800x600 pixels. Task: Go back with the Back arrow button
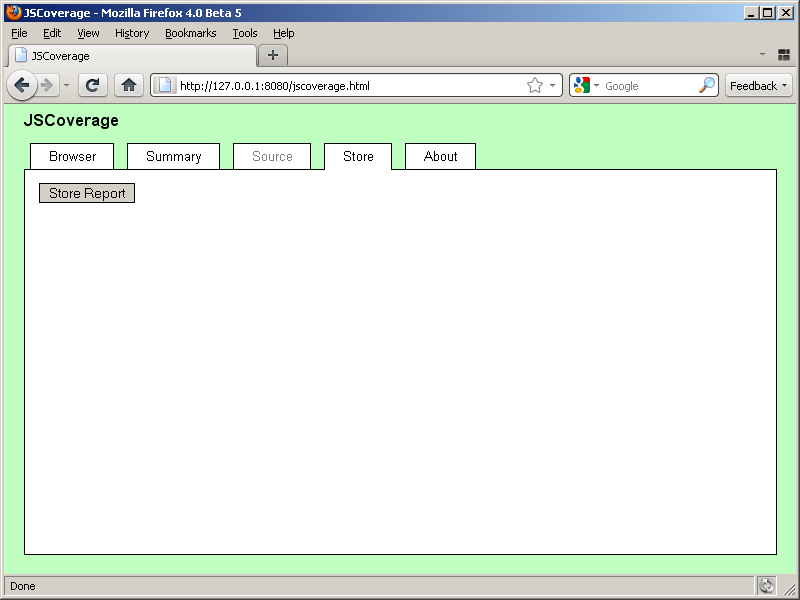point(21,85)
